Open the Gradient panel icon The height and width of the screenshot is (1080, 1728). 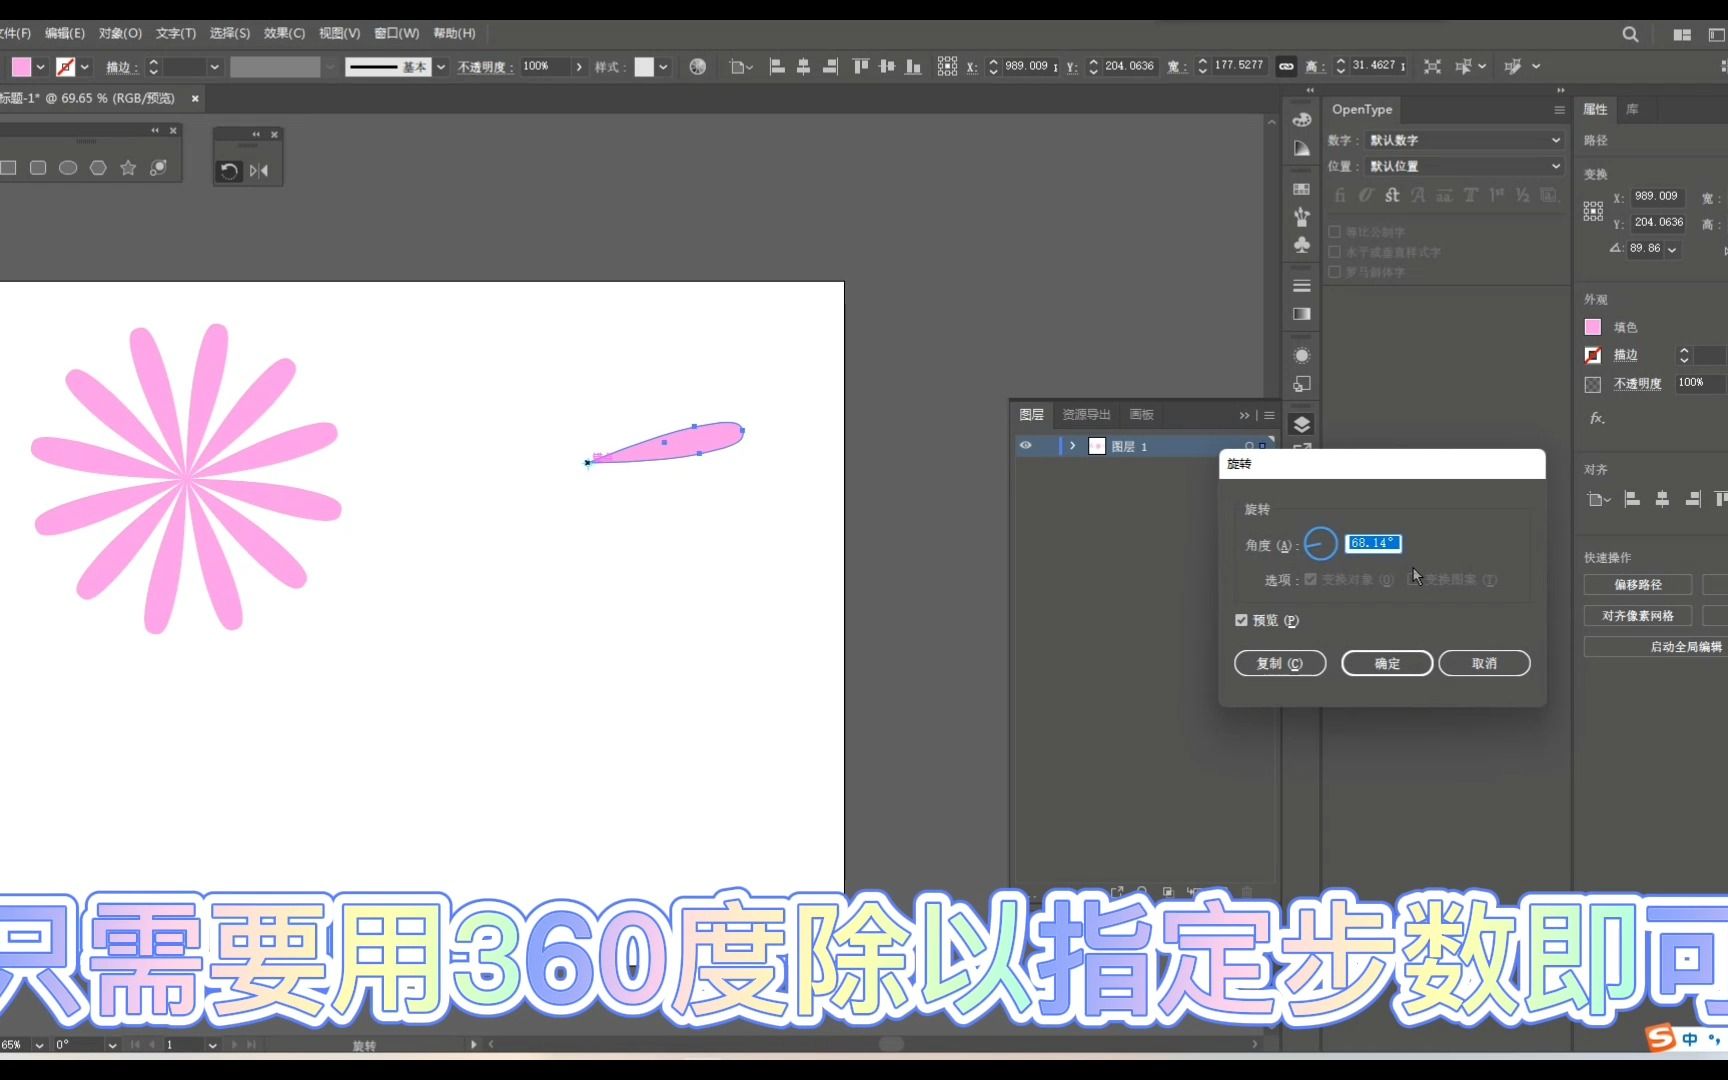pyautogui.click(x=1301, y=313)
